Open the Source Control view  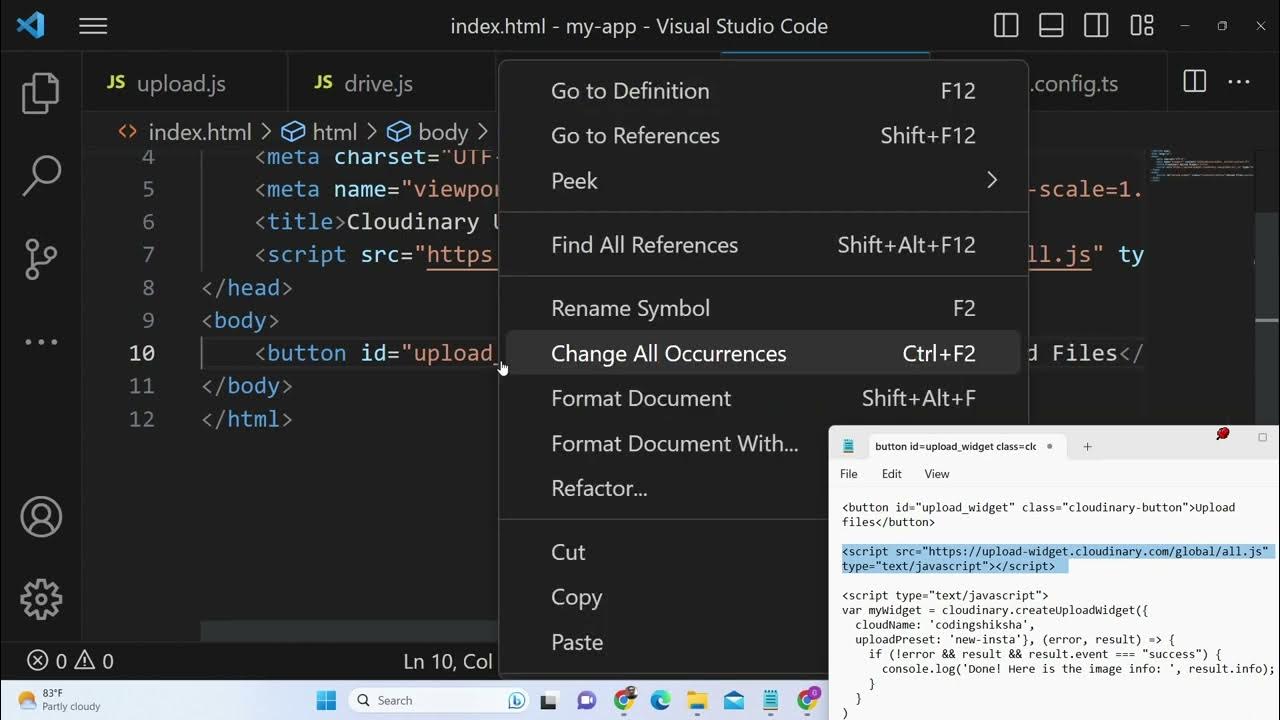pos(41,259)
